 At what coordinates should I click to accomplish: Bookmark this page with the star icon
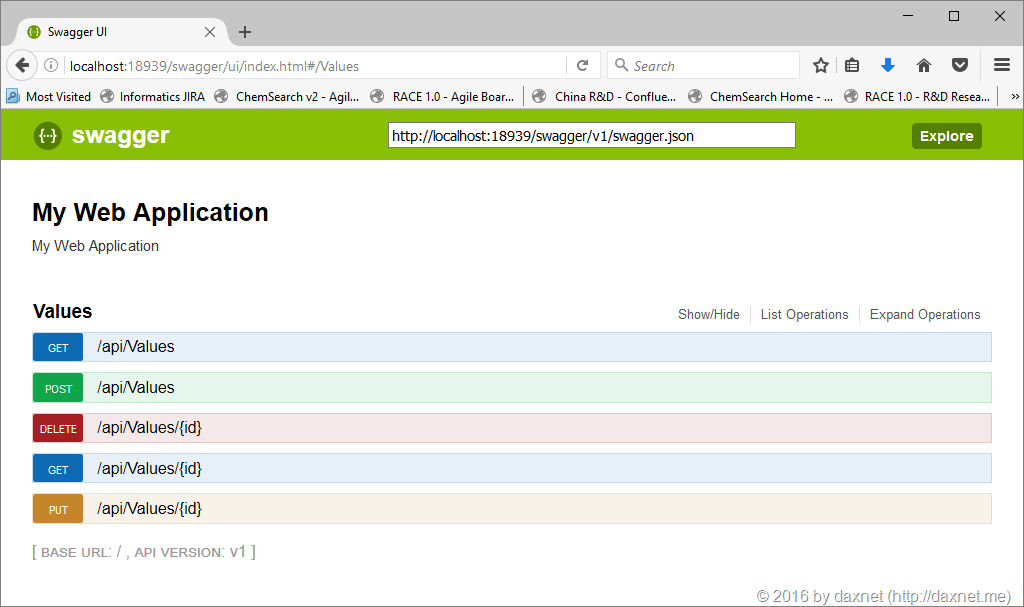821,65
